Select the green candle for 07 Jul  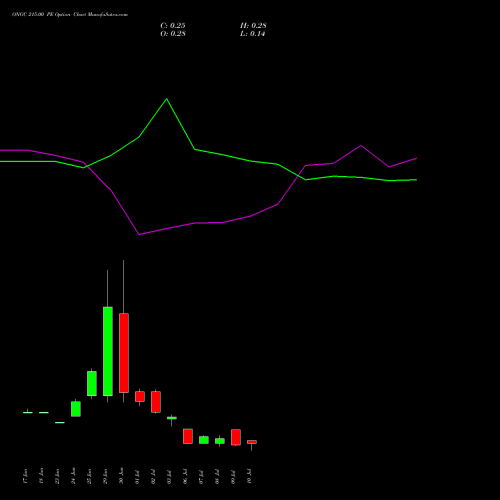204,440
